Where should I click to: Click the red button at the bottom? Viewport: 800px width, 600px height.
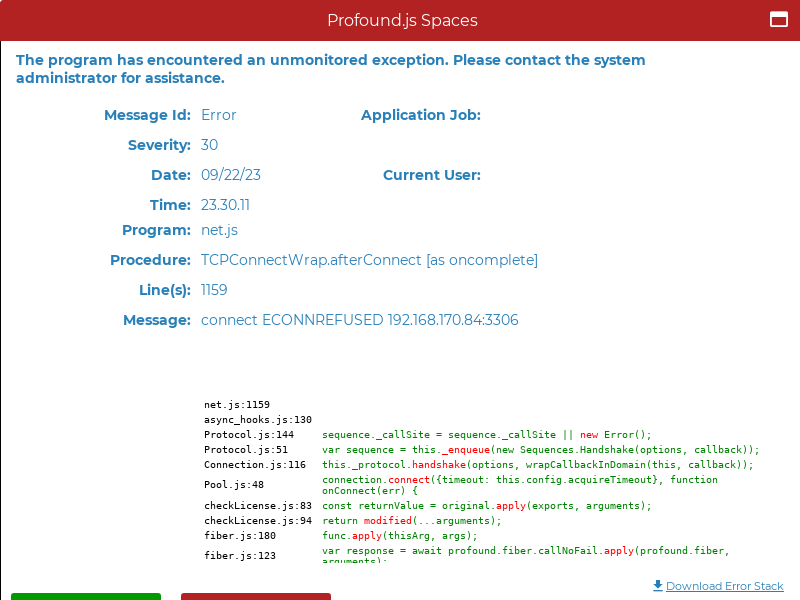pos(256,596)
